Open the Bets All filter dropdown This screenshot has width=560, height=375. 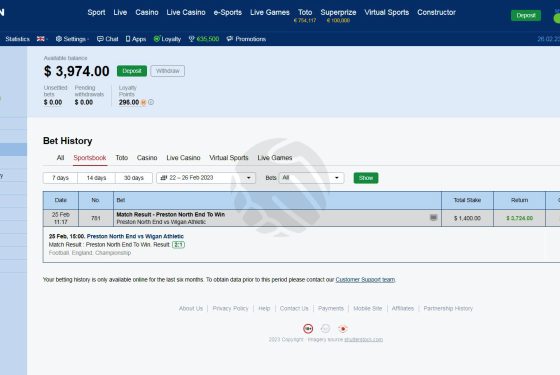(x=311, y=178)
